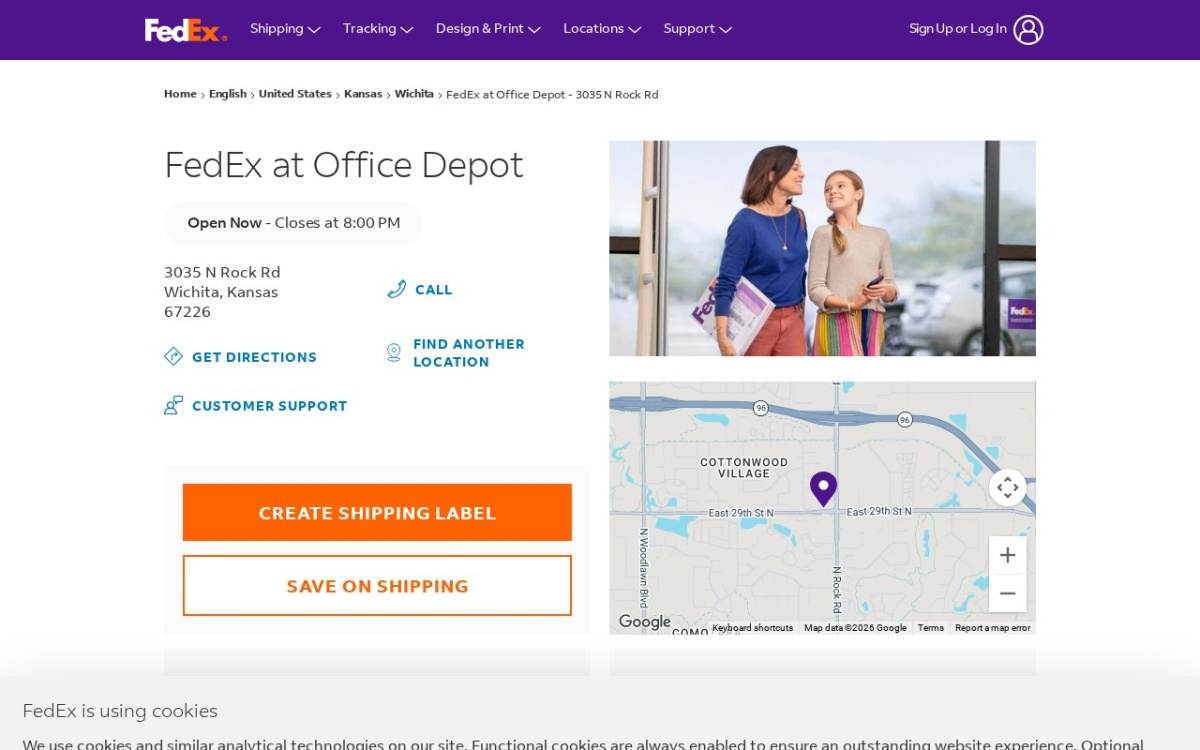
Task: Click the Google logo on map
Action: click(x=644, y=622)
